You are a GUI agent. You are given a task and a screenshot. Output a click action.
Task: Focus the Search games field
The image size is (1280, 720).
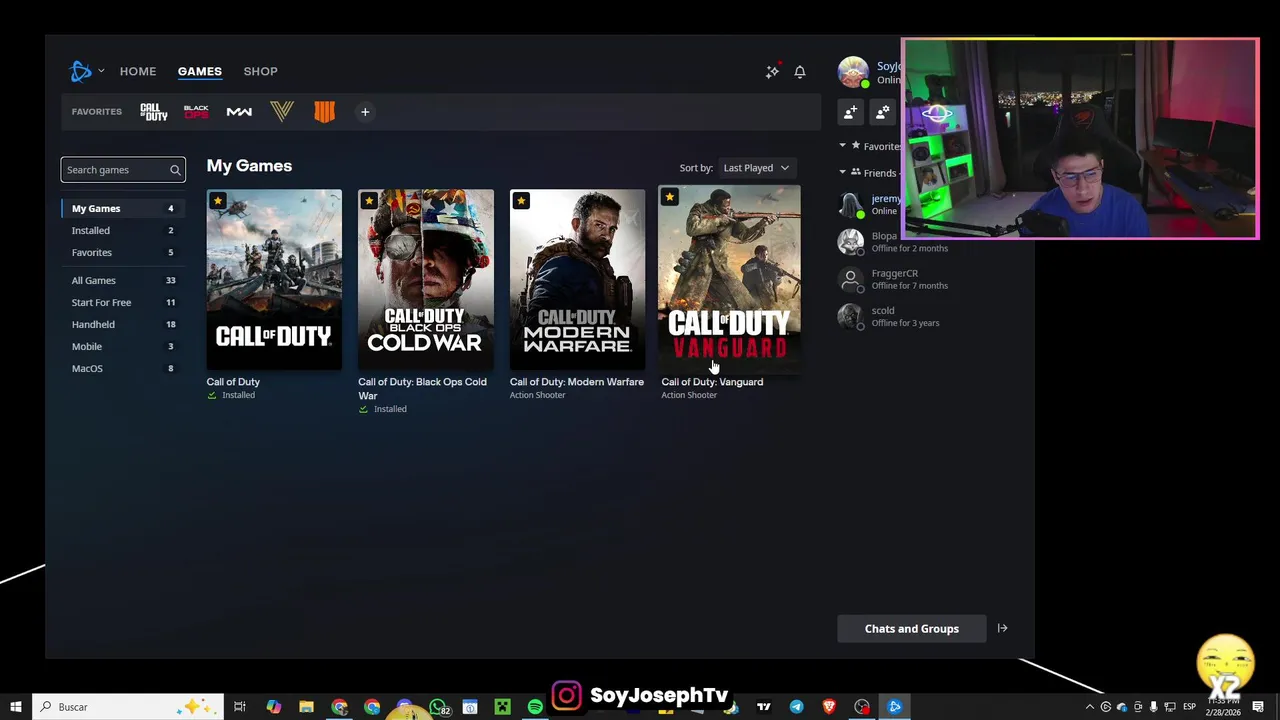pos(122,170)
